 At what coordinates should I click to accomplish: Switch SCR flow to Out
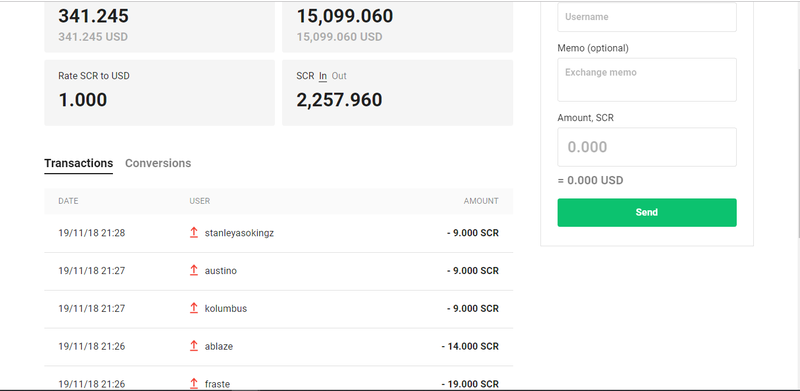click(339, 76)
